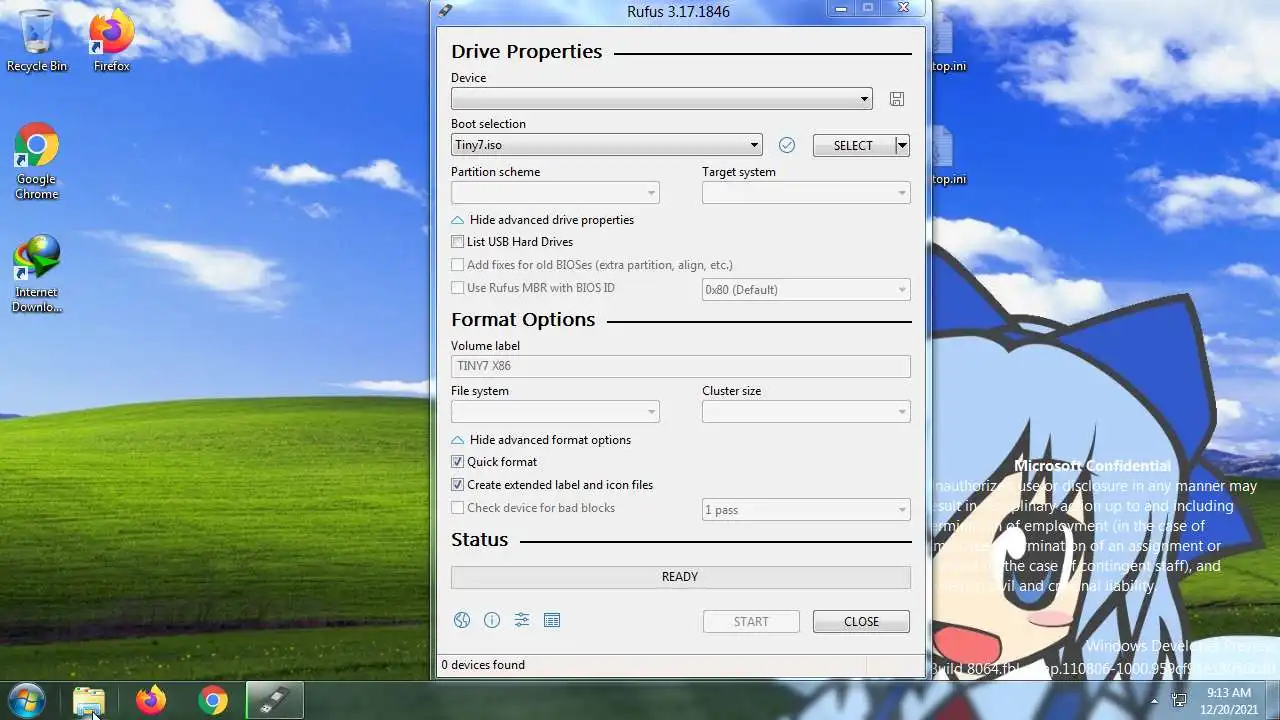Click the Windows Start orb

point(27,699)
